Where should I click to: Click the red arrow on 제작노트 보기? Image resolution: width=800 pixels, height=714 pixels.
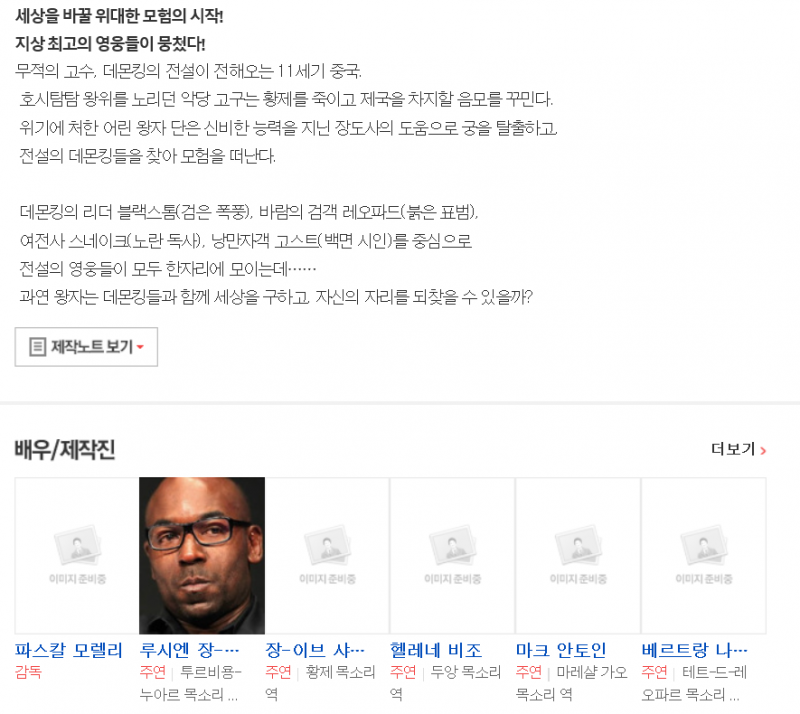140,348
